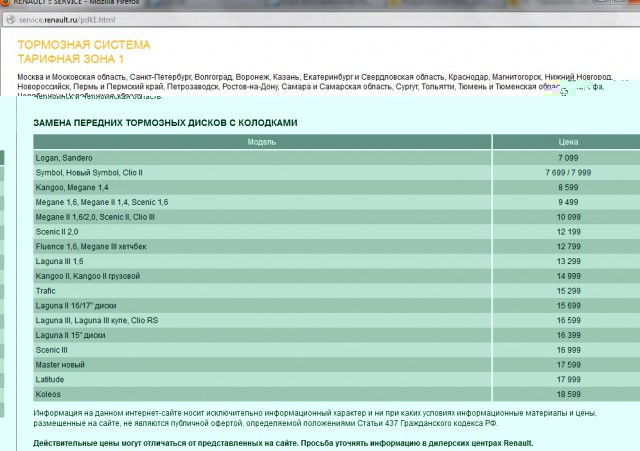Click price 15 699
Image resolution: width=640 pixels, height=451 pixels.
(569, 306)
